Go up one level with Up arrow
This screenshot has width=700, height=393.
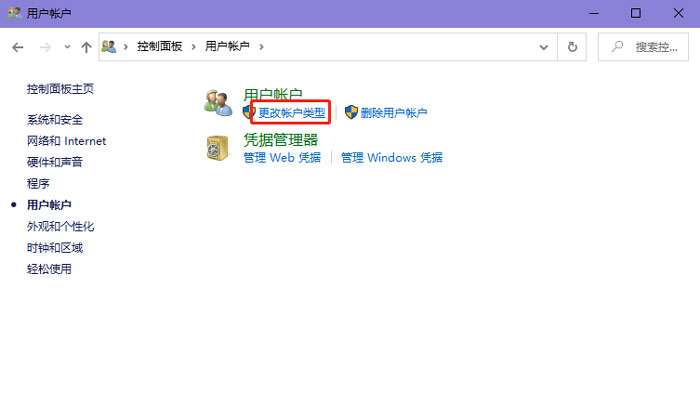(x=86, y=47)
